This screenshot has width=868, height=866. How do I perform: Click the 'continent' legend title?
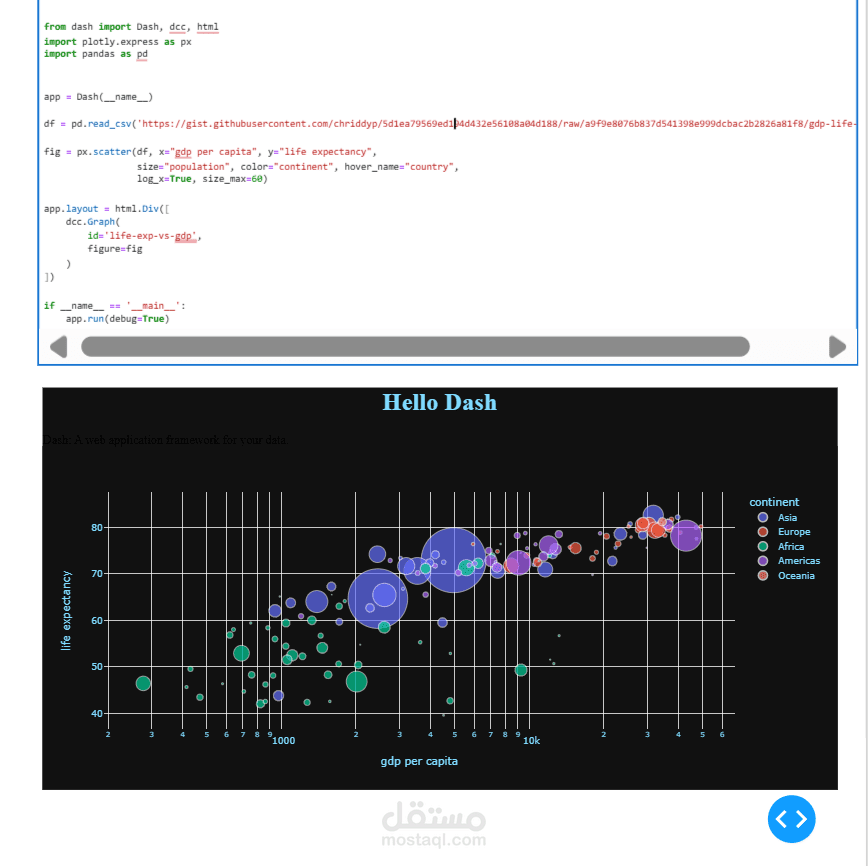(x=774, y=502)
